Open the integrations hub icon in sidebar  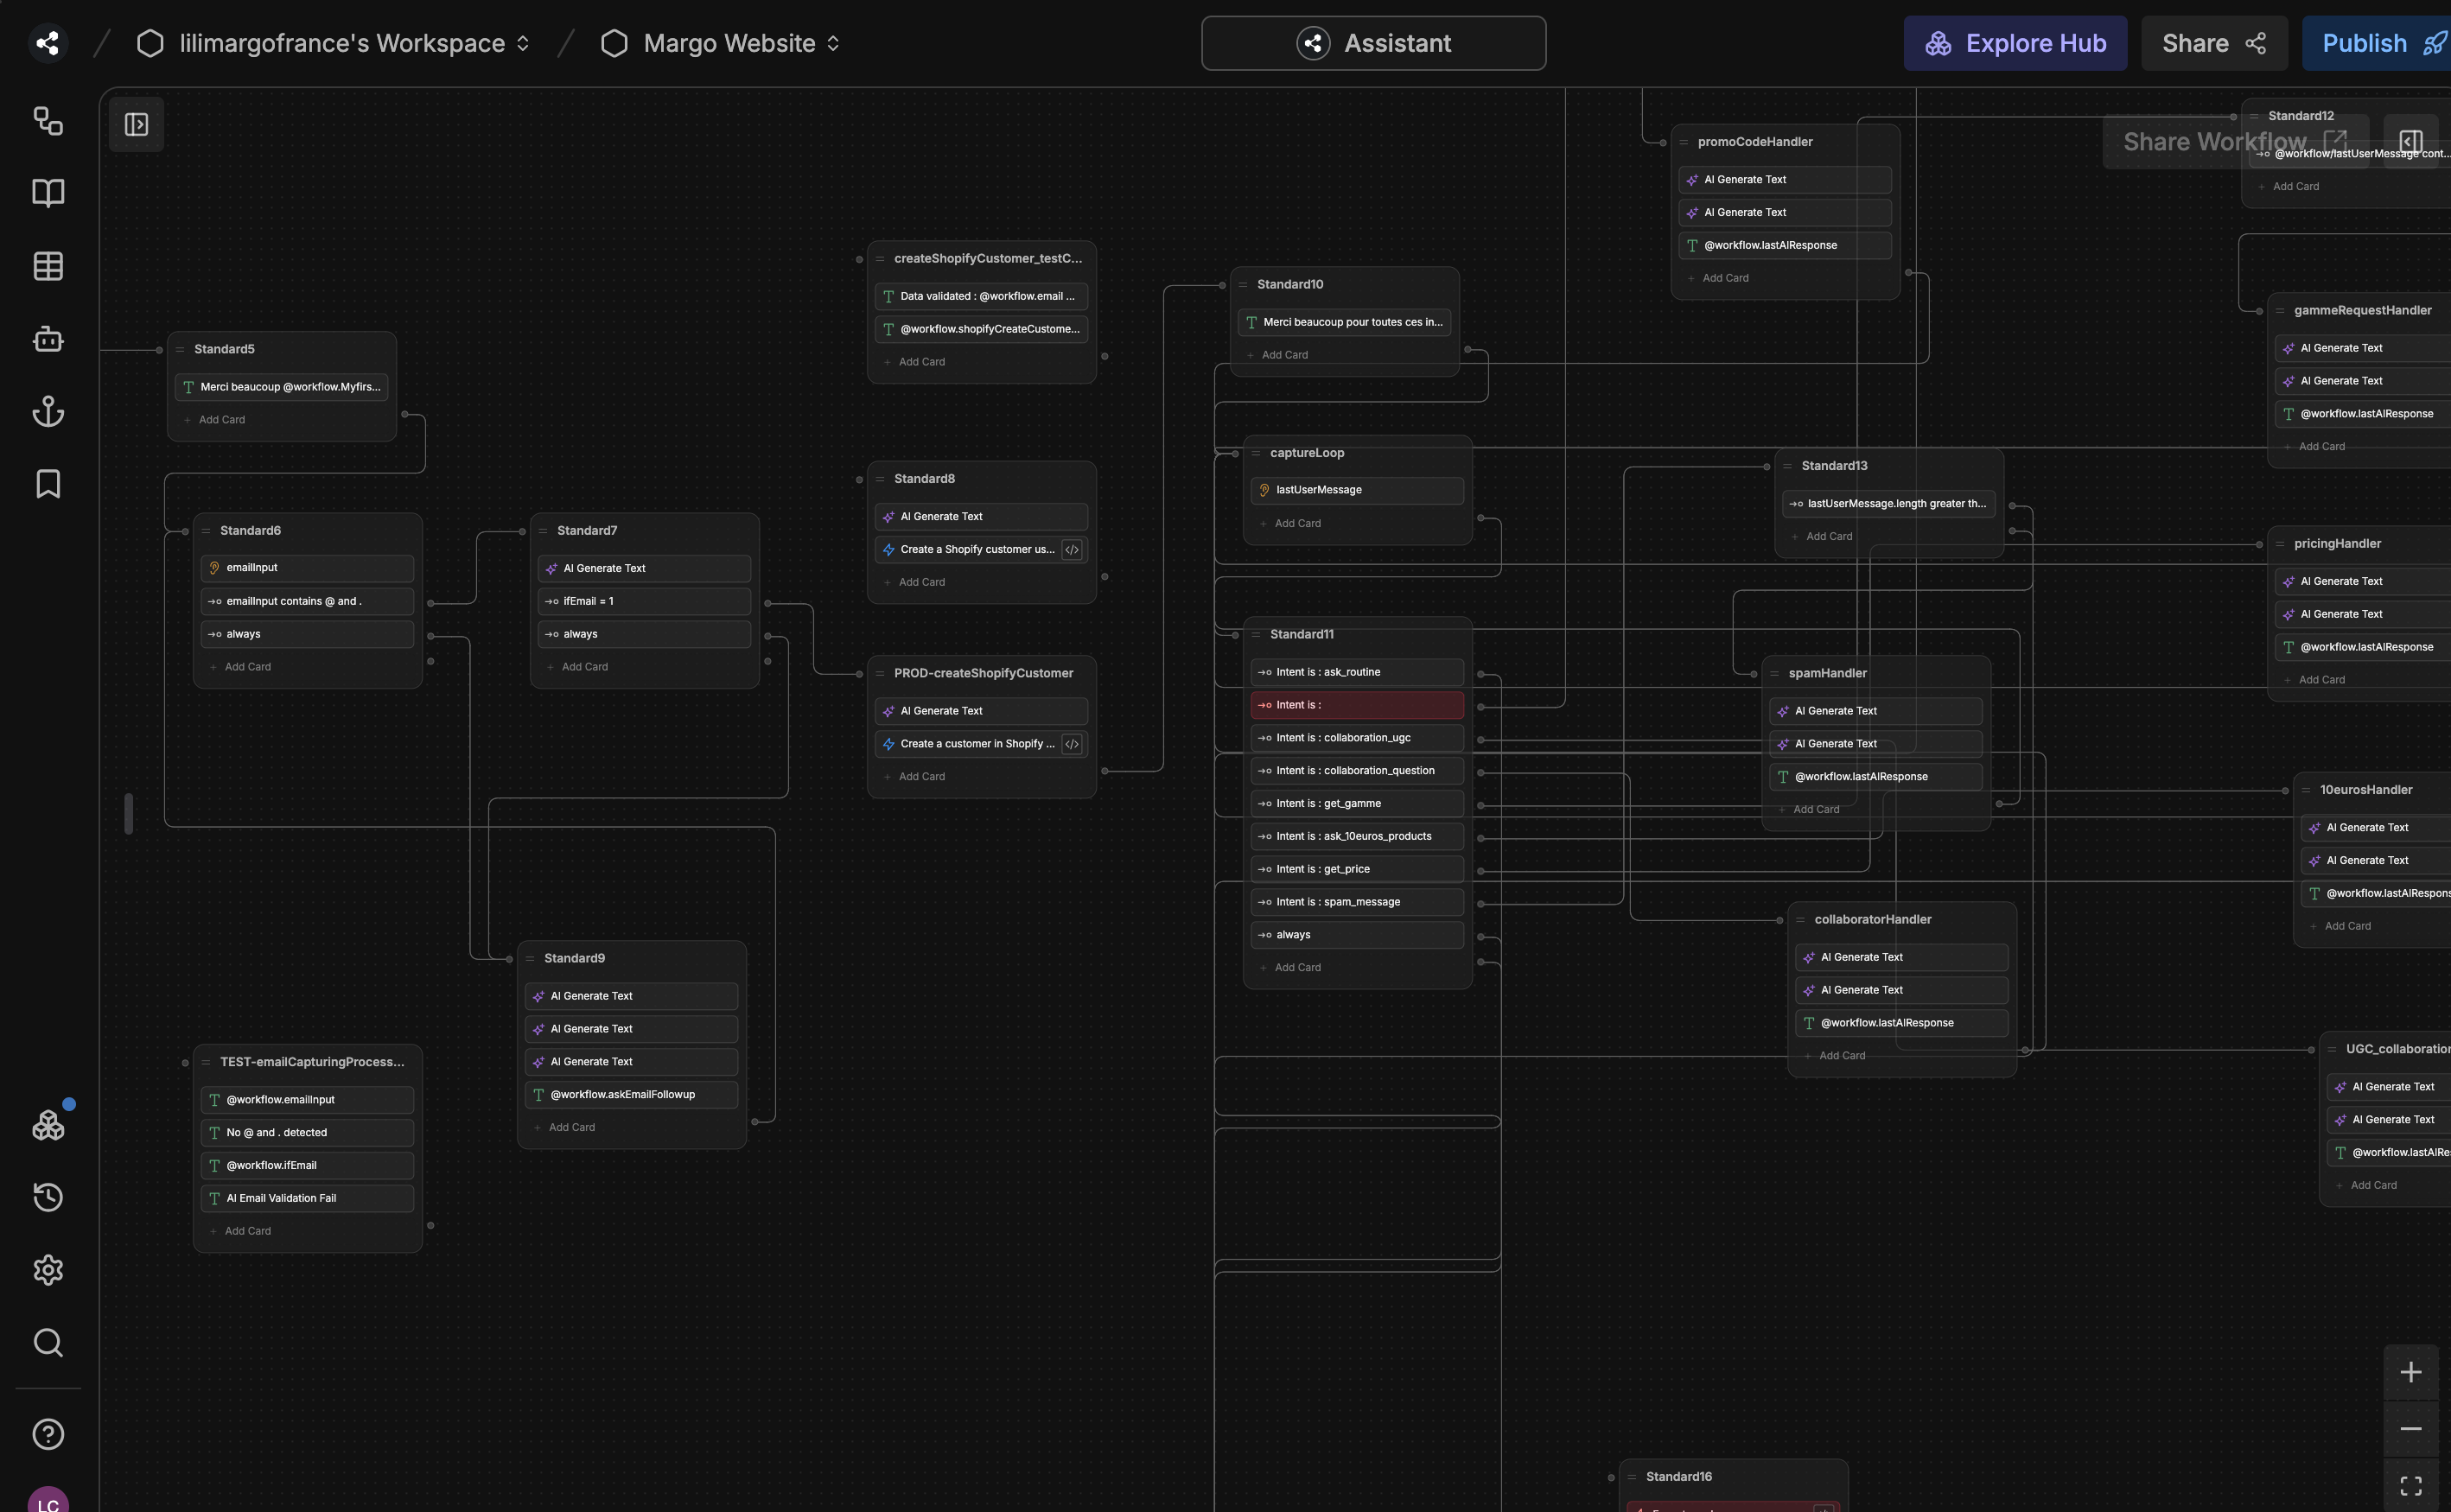click(48, 1125)
